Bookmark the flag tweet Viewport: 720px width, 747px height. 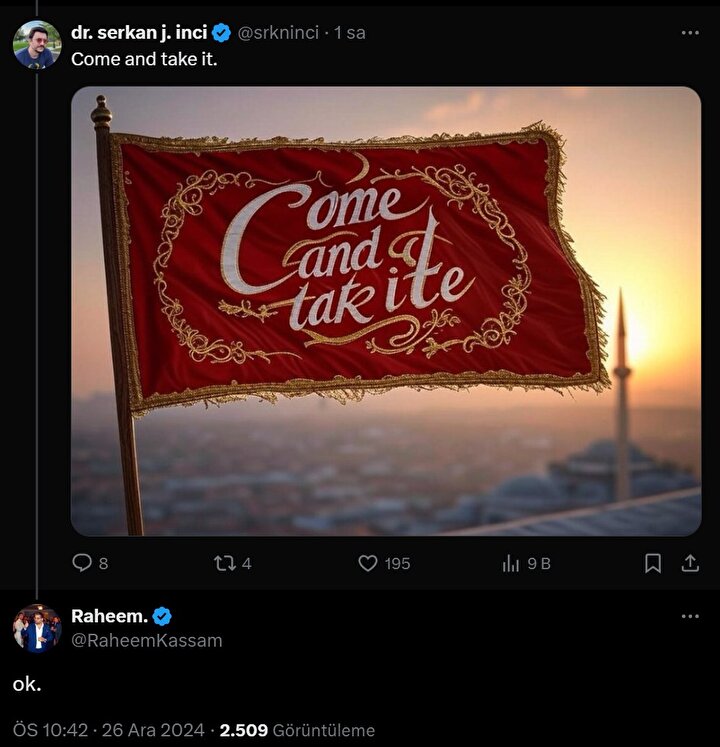(x=653, y=563)
